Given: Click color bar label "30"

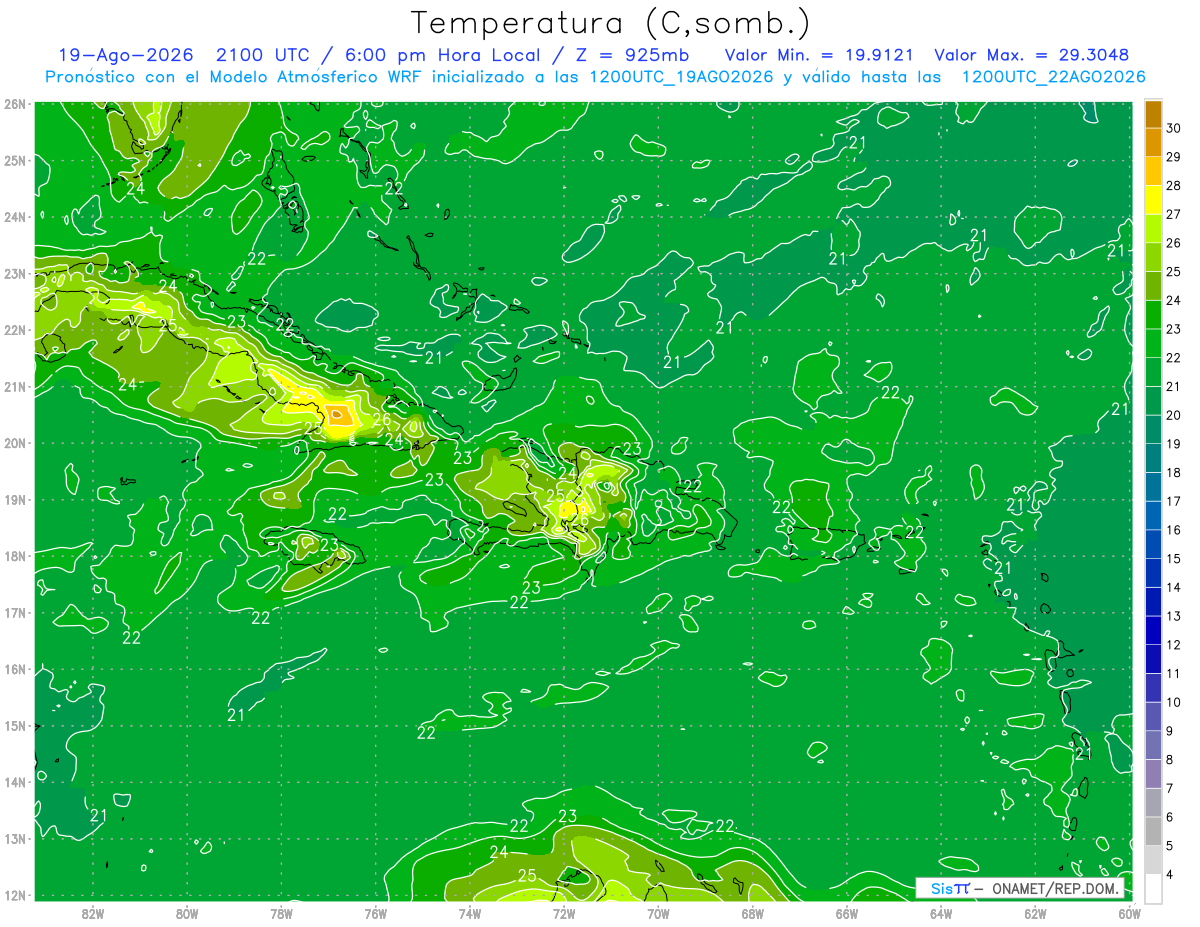Looking at the screenshot, I should 1174,128.
